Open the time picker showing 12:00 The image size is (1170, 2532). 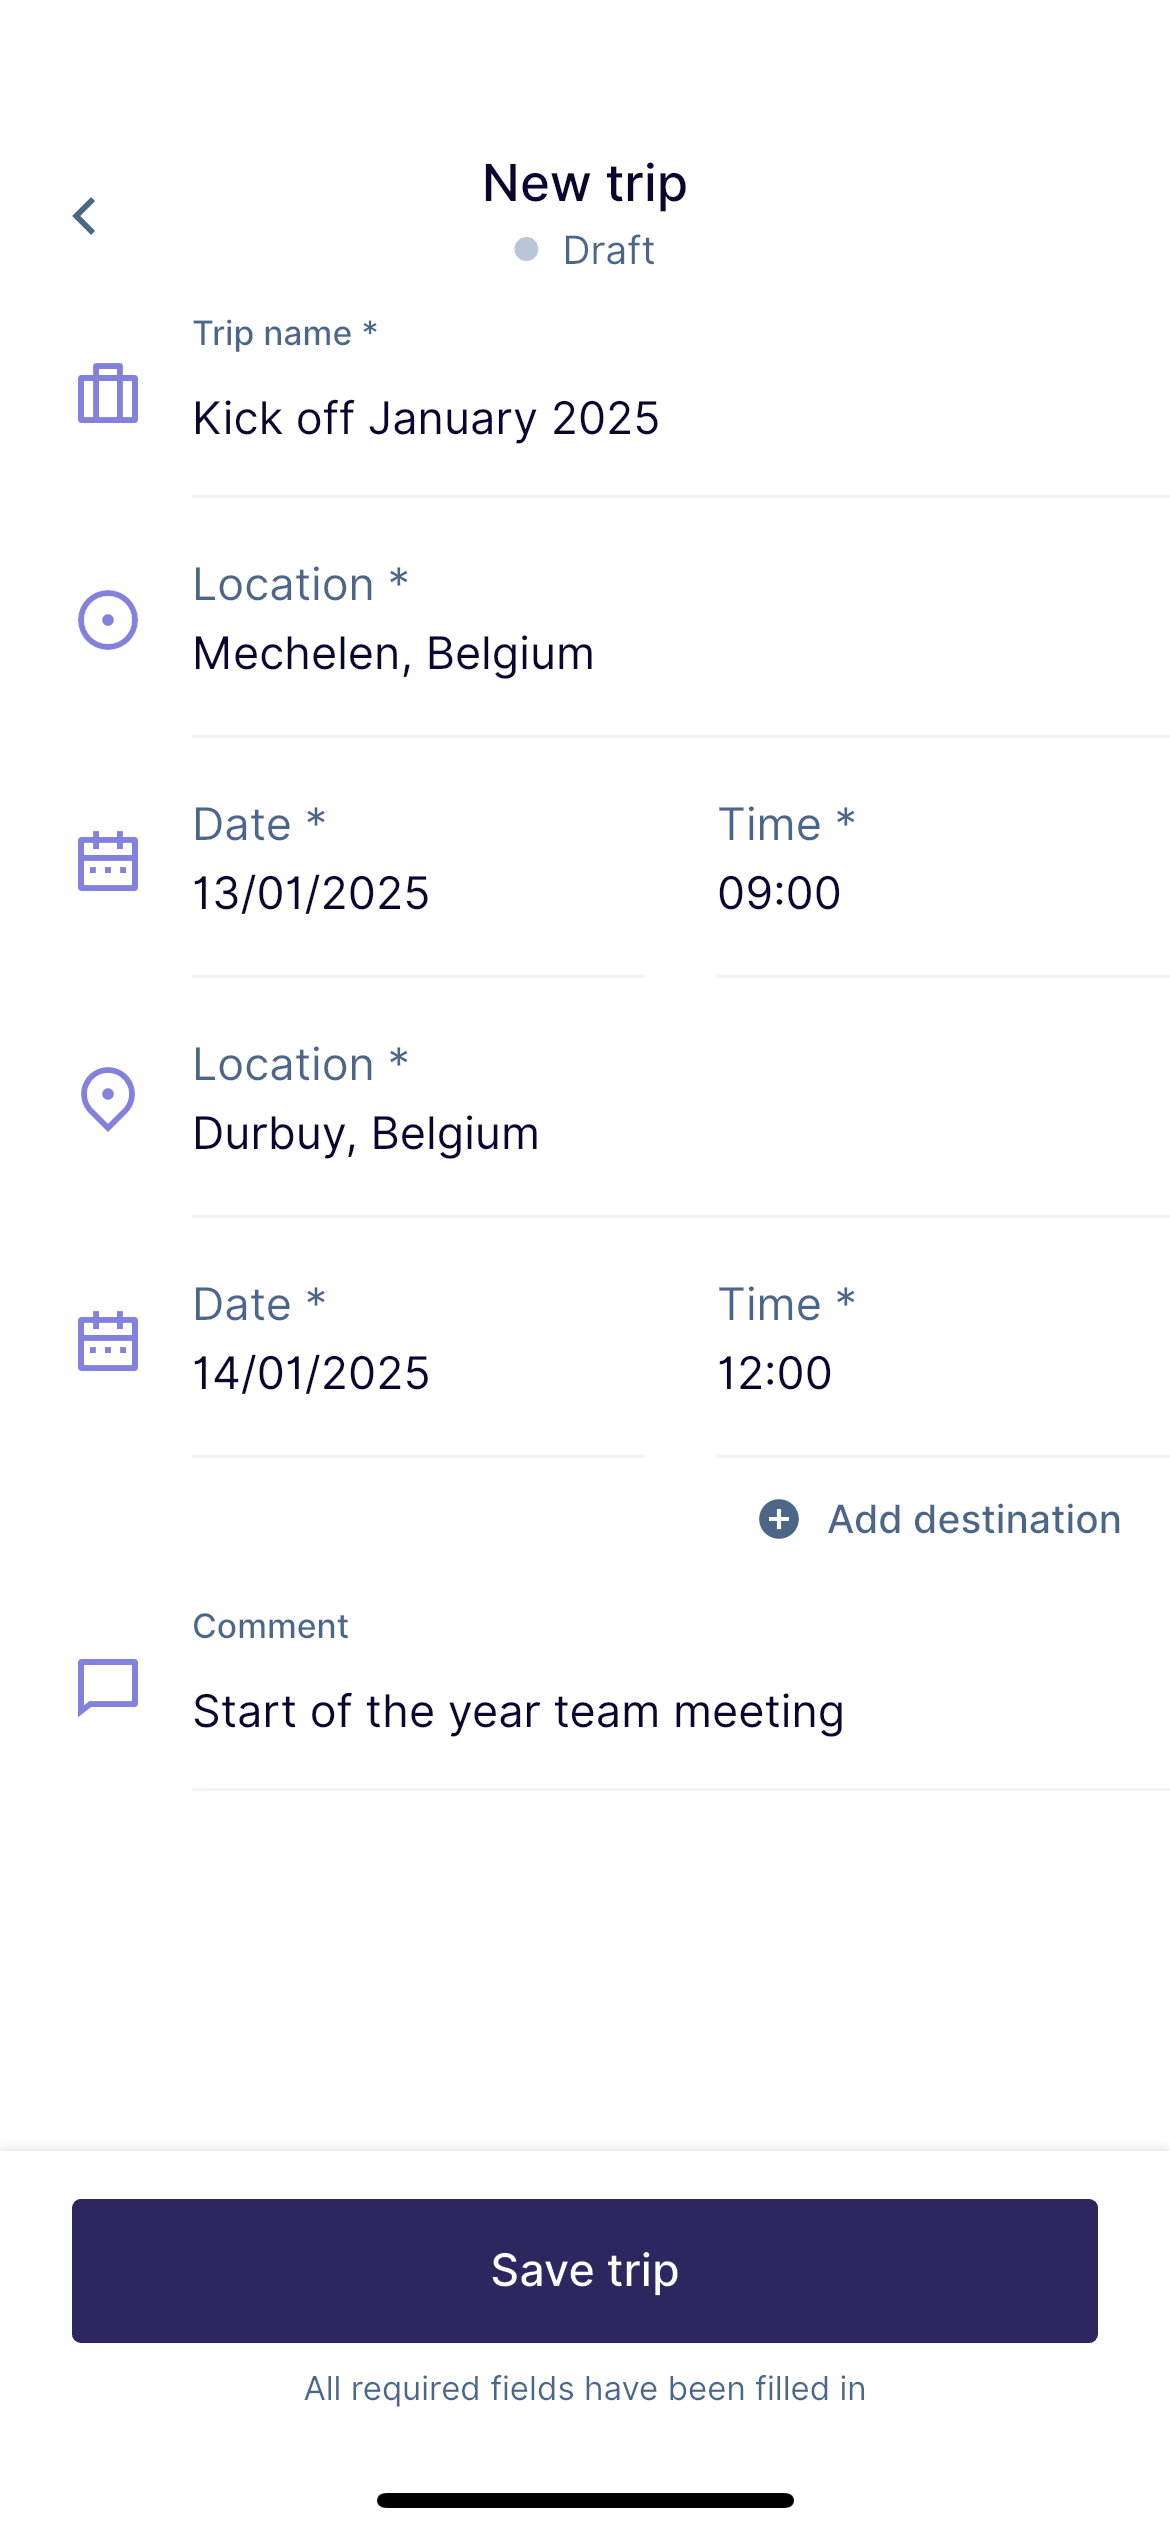pyautogui.click(x=943, y=1340)
